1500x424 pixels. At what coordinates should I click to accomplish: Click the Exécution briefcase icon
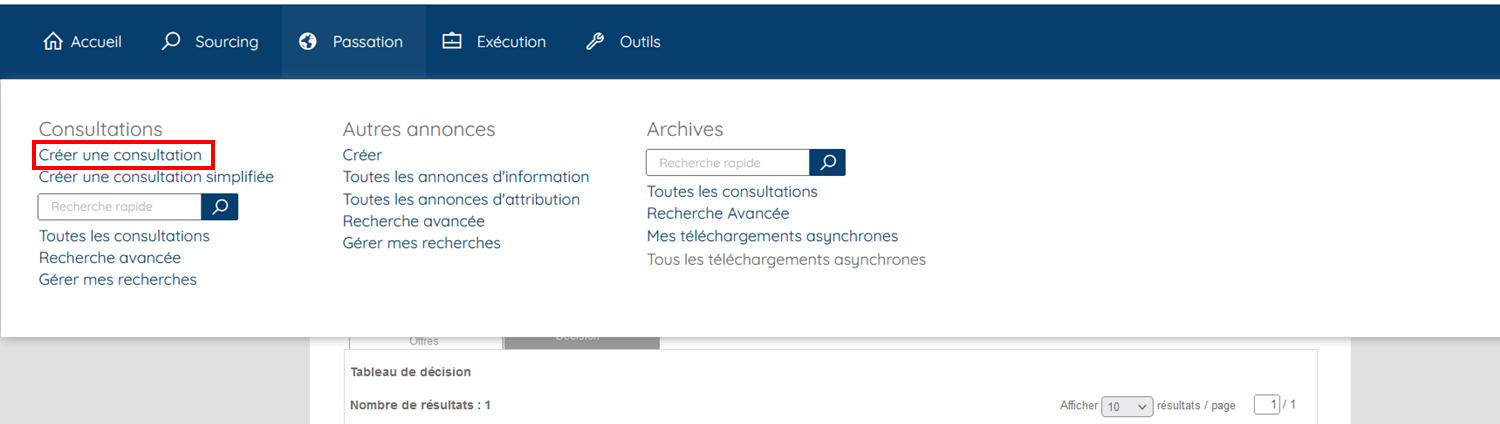click(452, 42)
